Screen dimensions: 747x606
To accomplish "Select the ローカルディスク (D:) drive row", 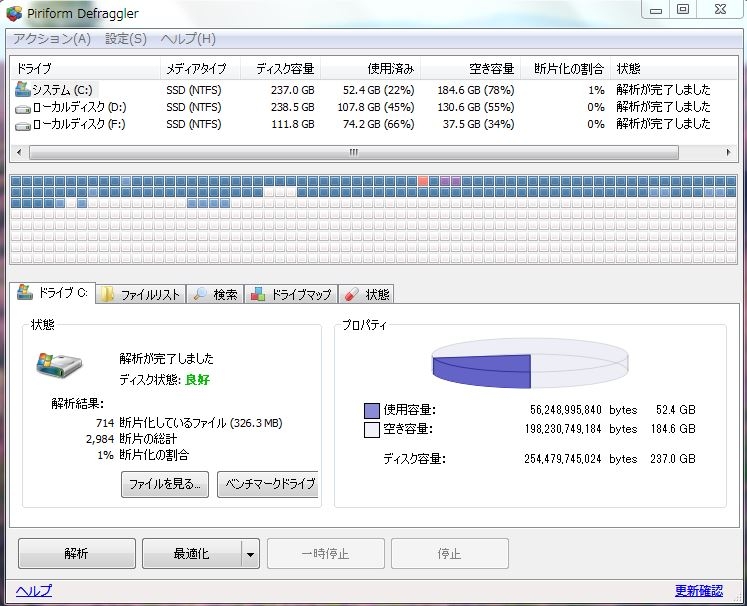I will (x=374, y=107).
